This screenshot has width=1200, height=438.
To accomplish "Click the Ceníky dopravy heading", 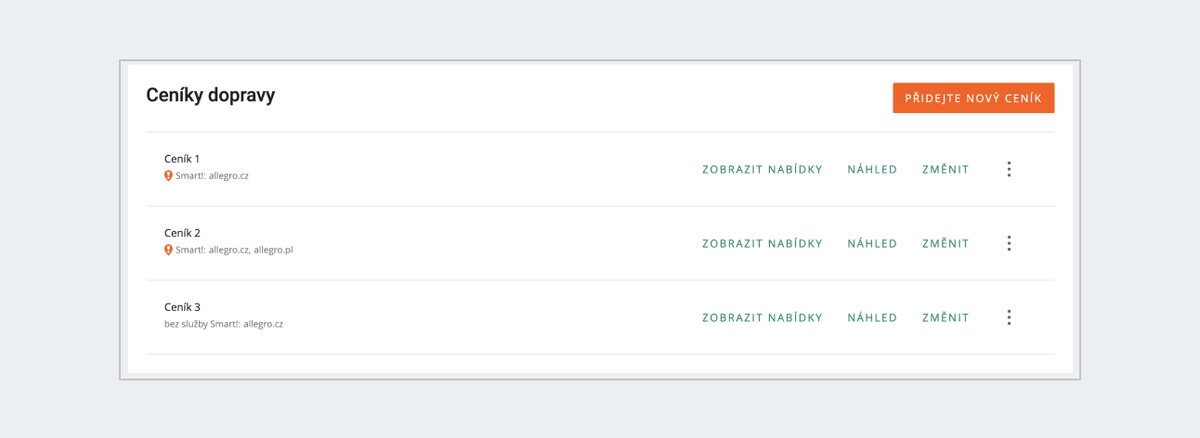I will [210, 96].
